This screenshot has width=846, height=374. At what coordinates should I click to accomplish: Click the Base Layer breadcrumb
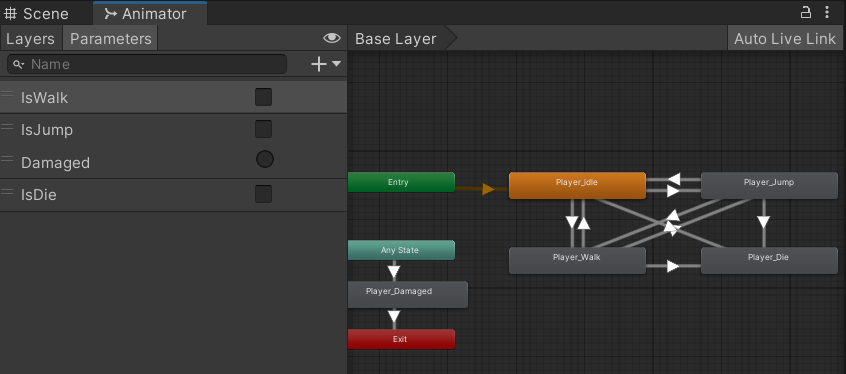[395, 39]
